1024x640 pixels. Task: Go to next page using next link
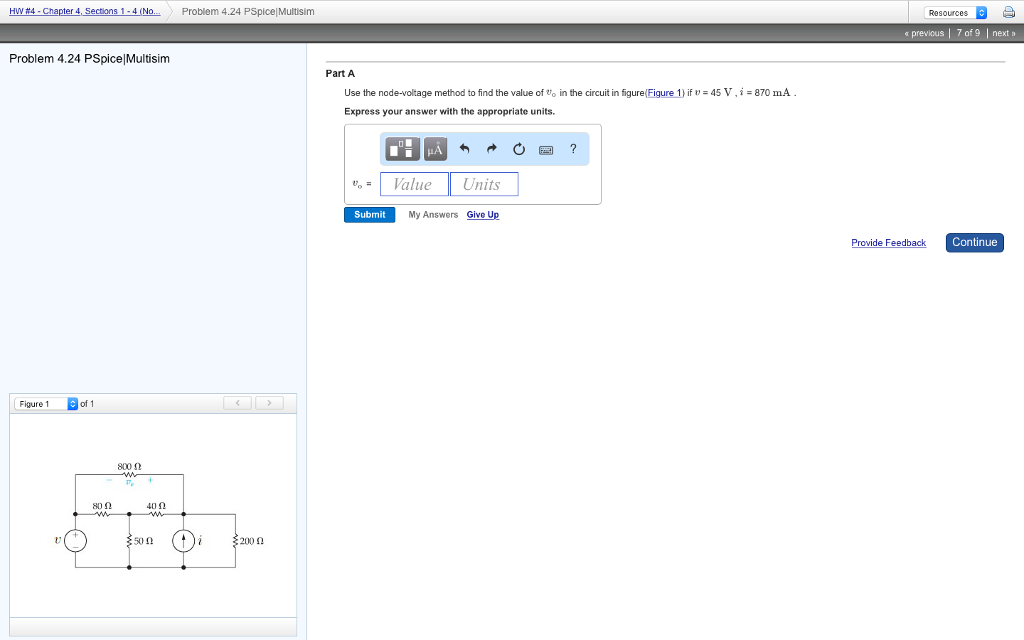point(1003,33)
